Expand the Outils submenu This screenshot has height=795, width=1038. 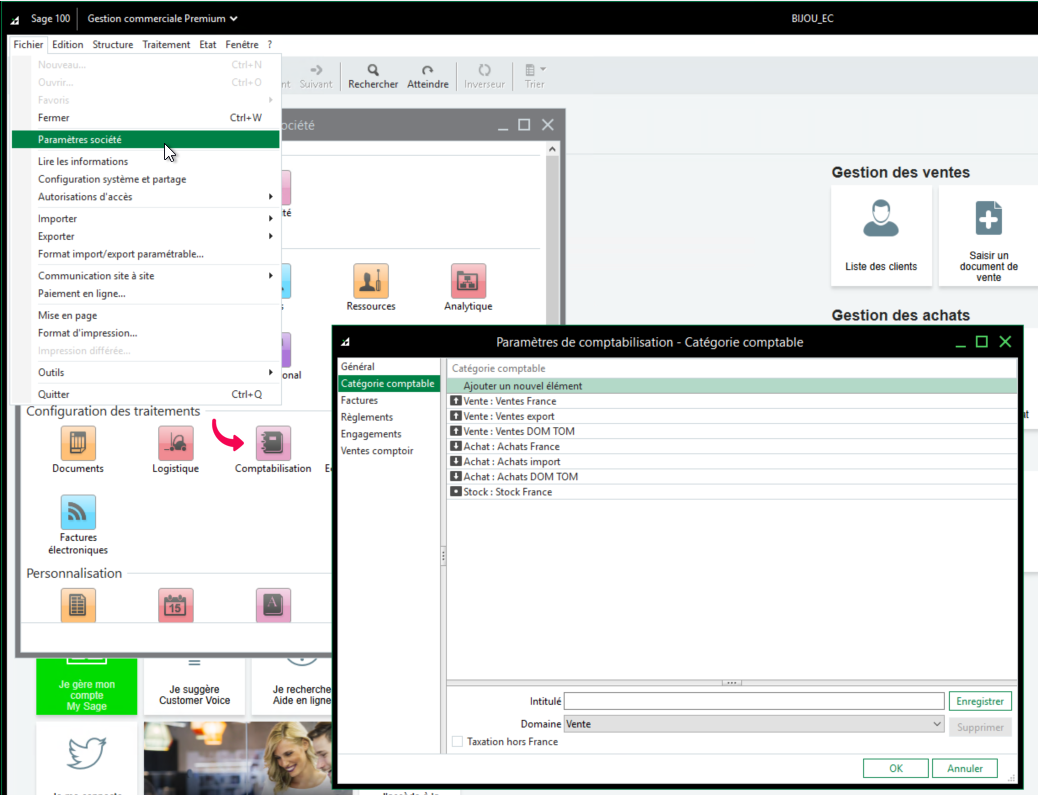tap(145, 373)
